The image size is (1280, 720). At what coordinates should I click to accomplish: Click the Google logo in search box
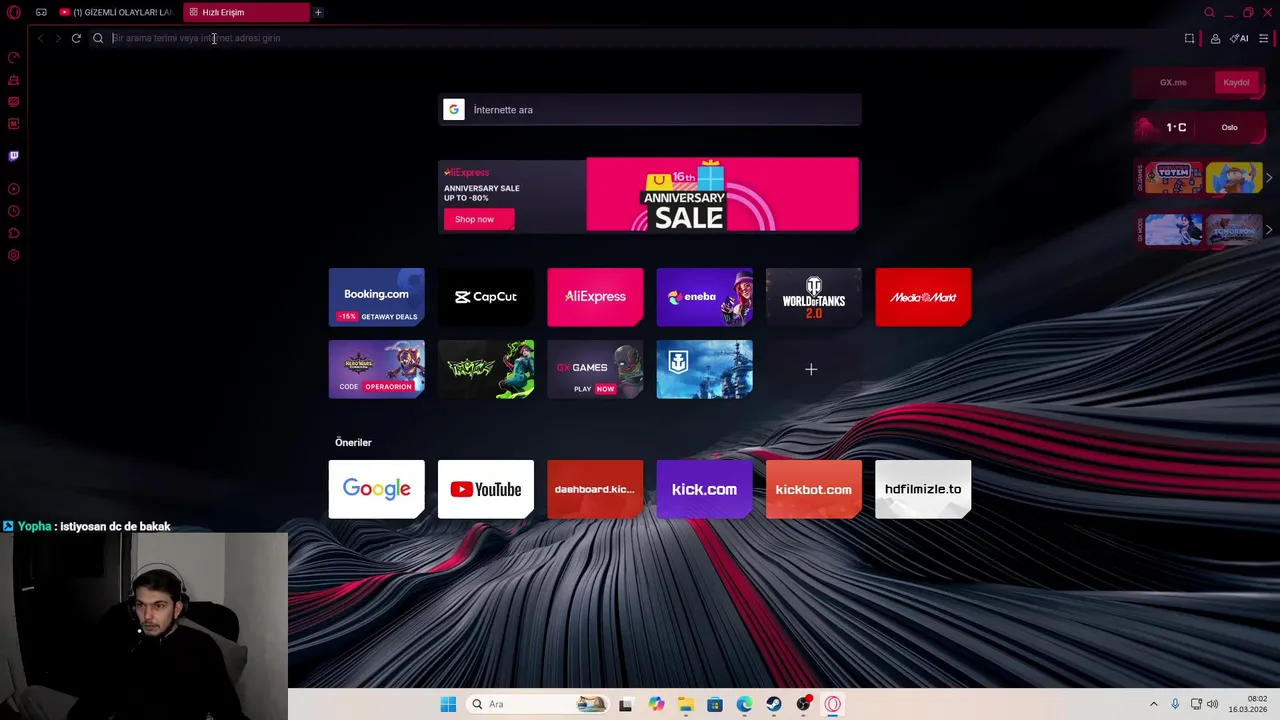pos(454,110)
